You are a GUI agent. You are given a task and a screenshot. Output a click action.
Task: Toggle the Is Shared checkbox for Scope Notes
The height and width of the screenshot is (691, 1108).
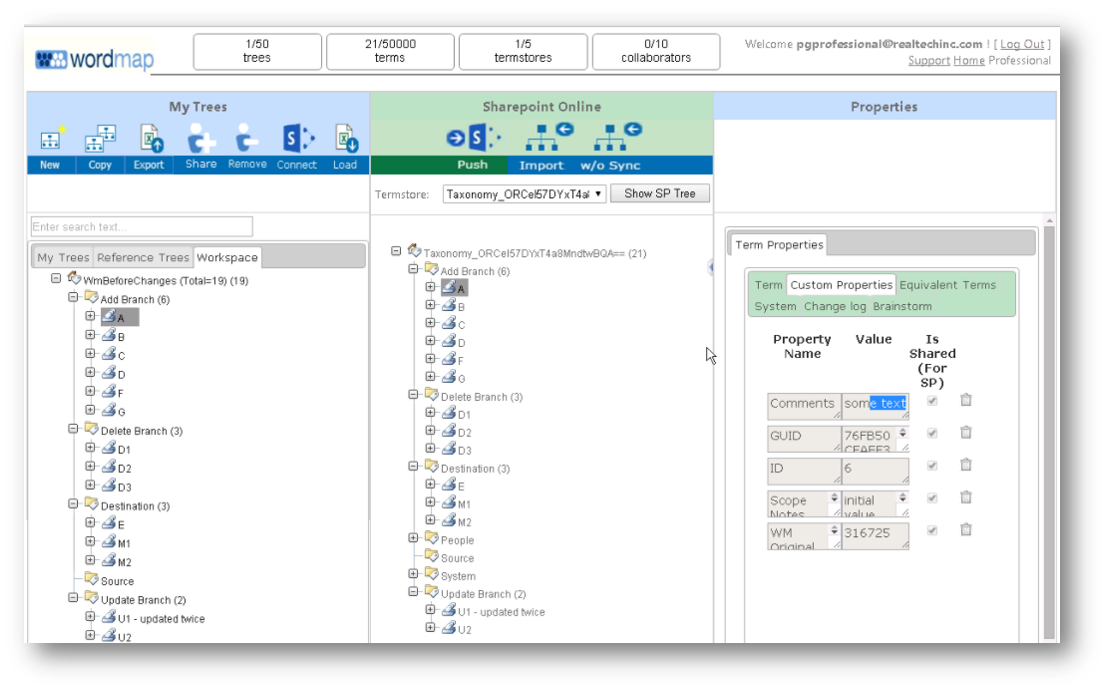point(932,498)
